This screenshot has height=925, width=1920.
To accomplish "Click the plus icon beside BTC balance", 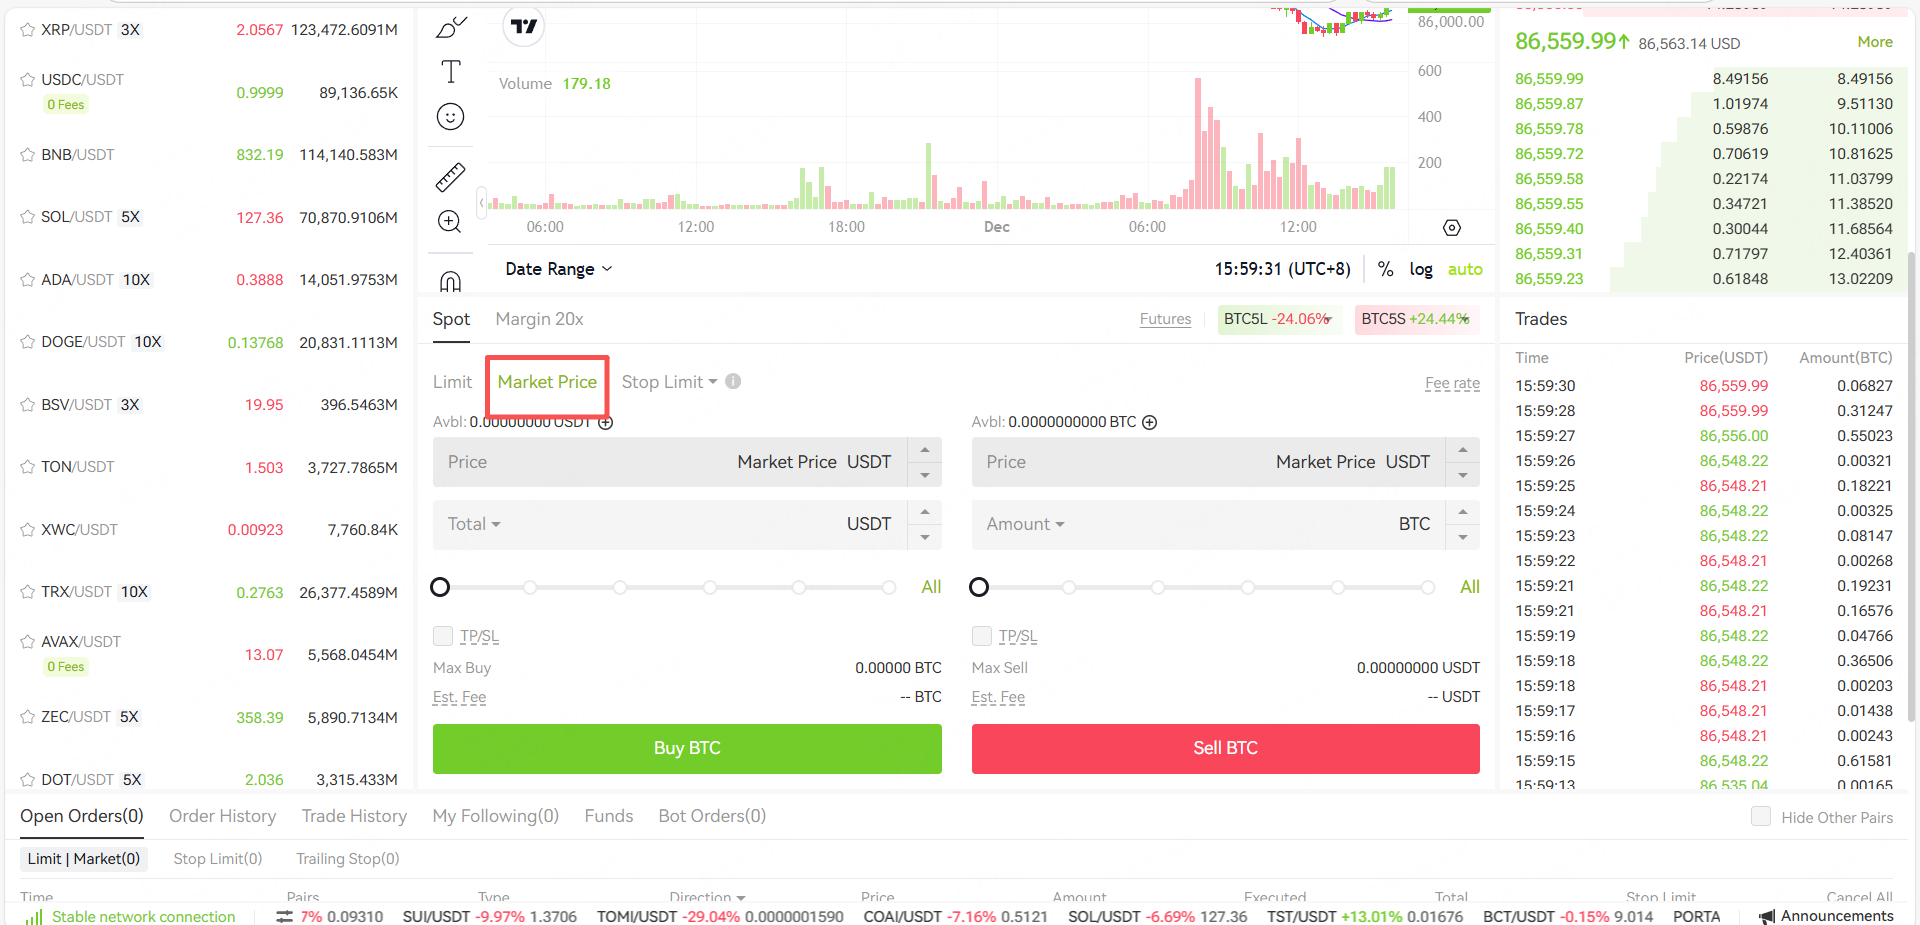I will click(x=1150, y=422).
